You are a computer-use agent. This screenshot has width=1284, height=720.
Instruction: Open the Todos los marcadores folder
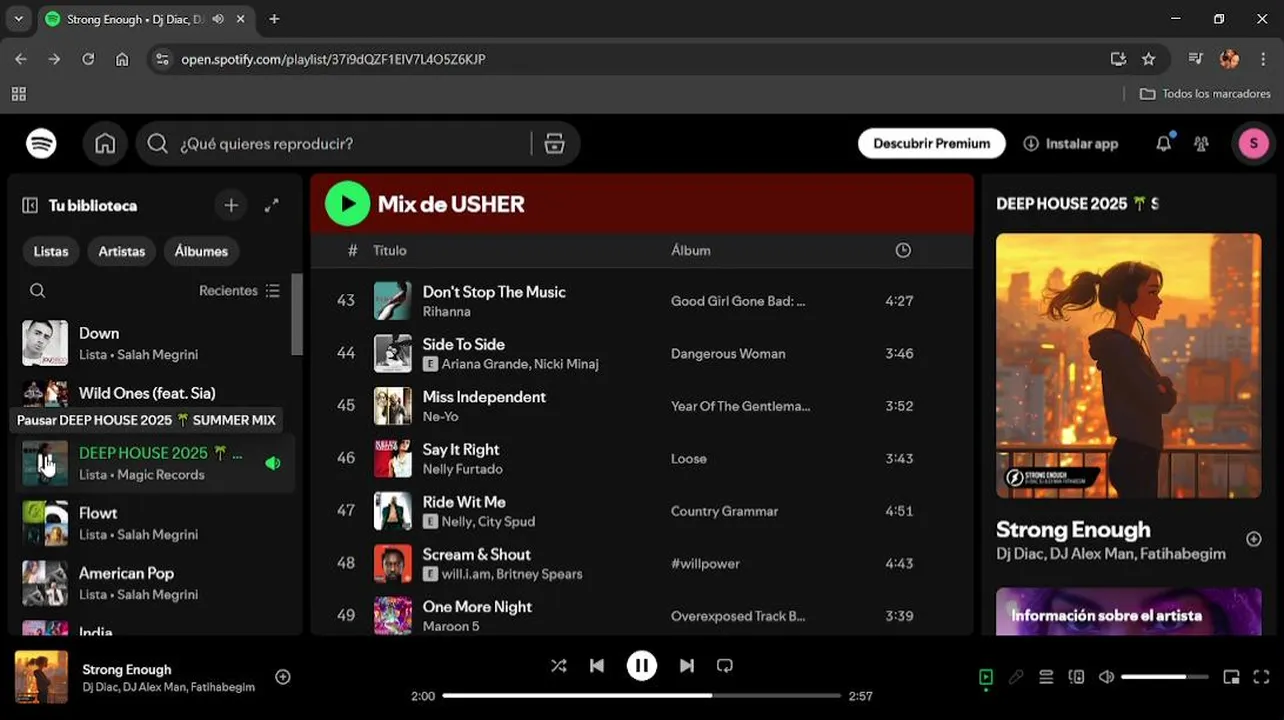(x=1205, y=94)
